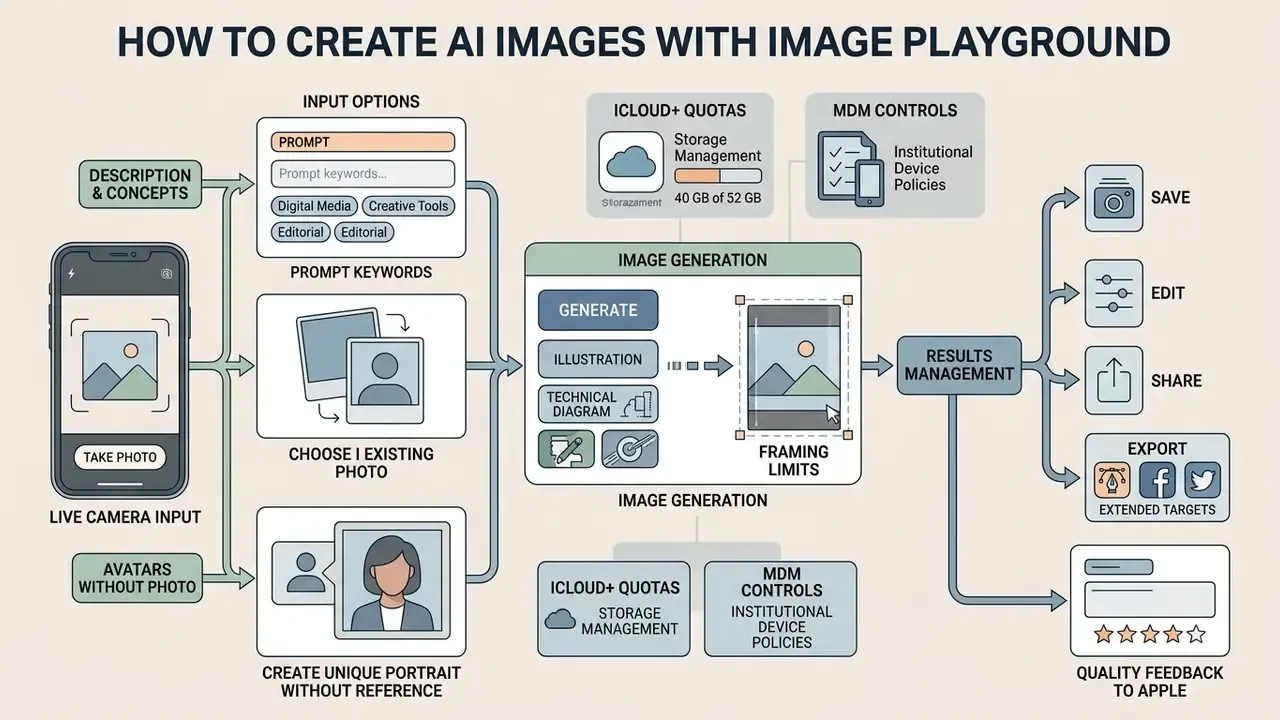Click the Institutional Device Policies text in top card
Screen dimensions: 1280x720
pos(933,168)
